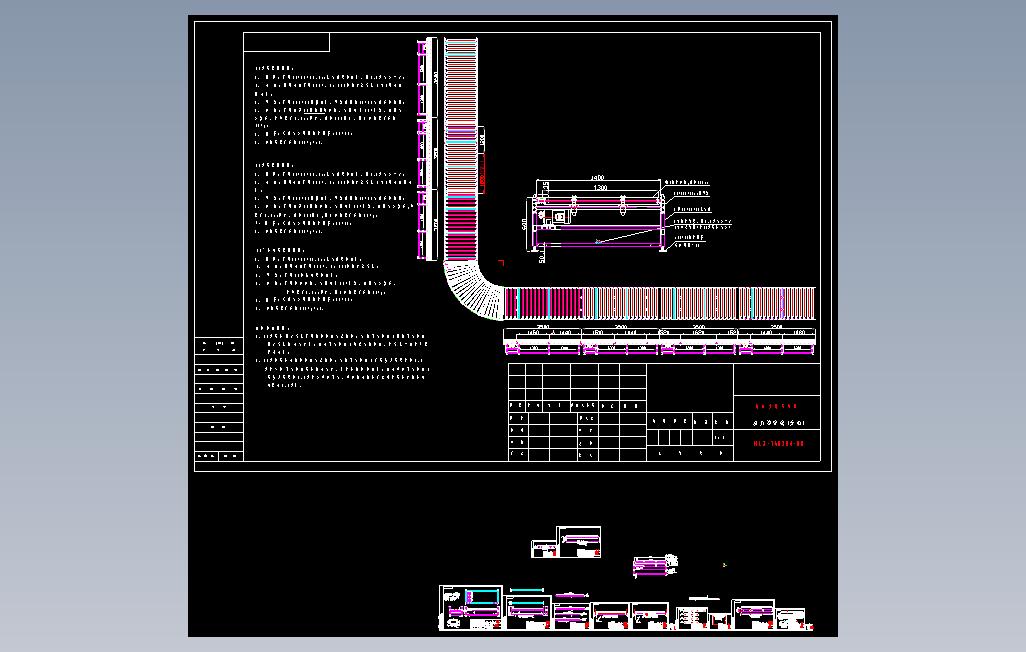1026x652 pixels.
Task: Select the 50 dimension below the conveyor leg
Action: (542, 259)
